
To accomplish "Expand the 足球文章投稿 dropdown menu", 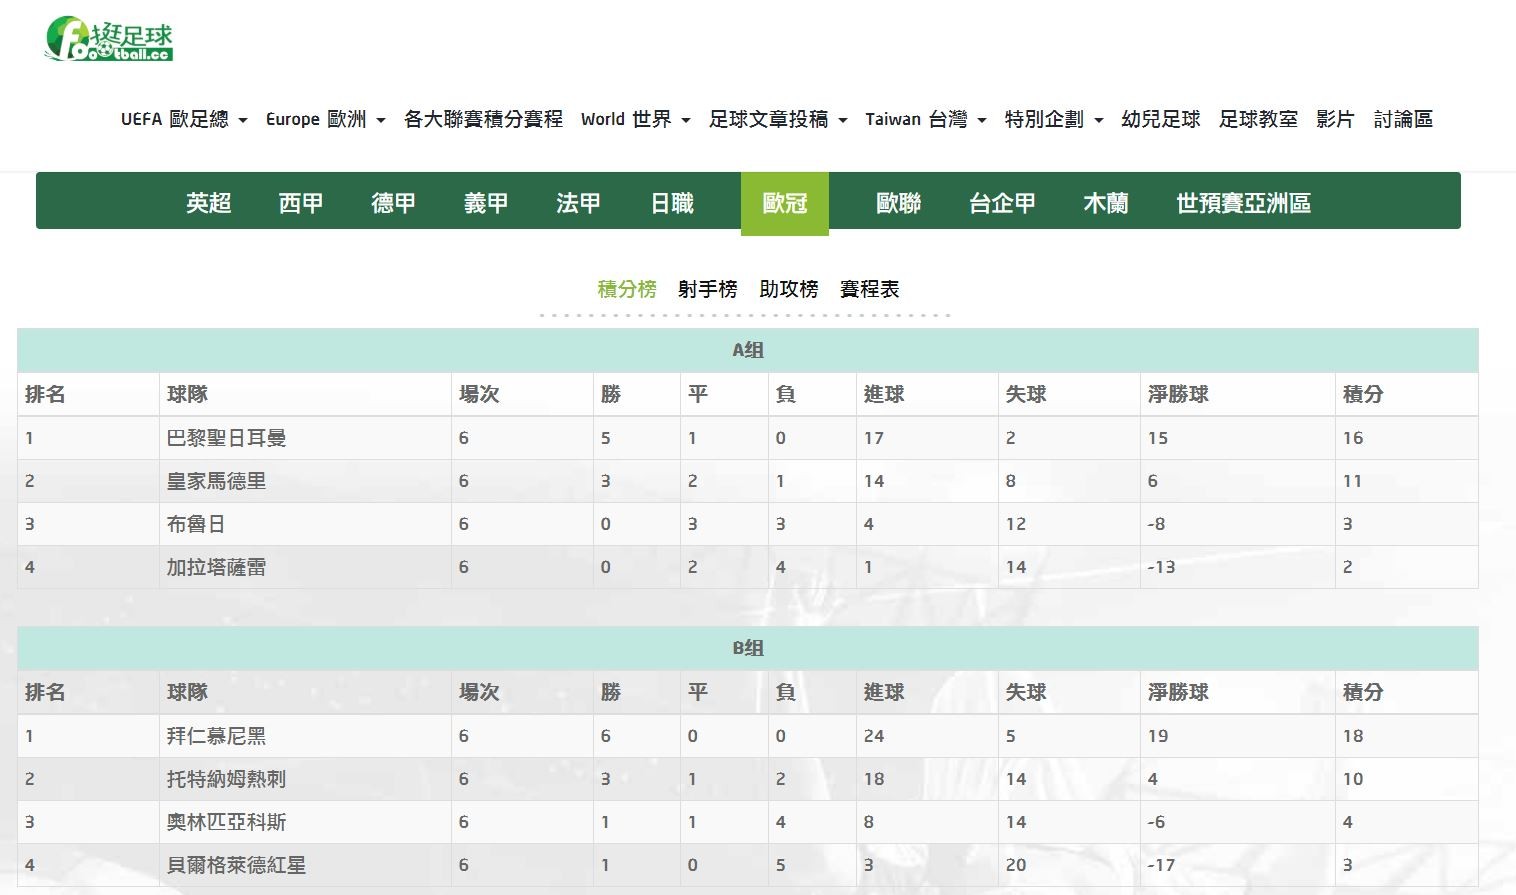I will 778,119.
